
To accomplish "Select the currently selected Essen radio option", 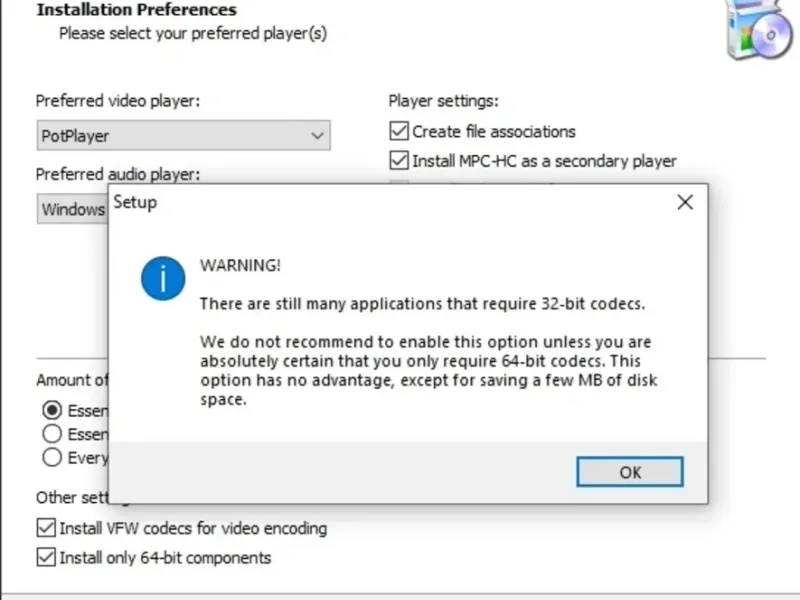I will pyautogui.click(x=52, y=410).
